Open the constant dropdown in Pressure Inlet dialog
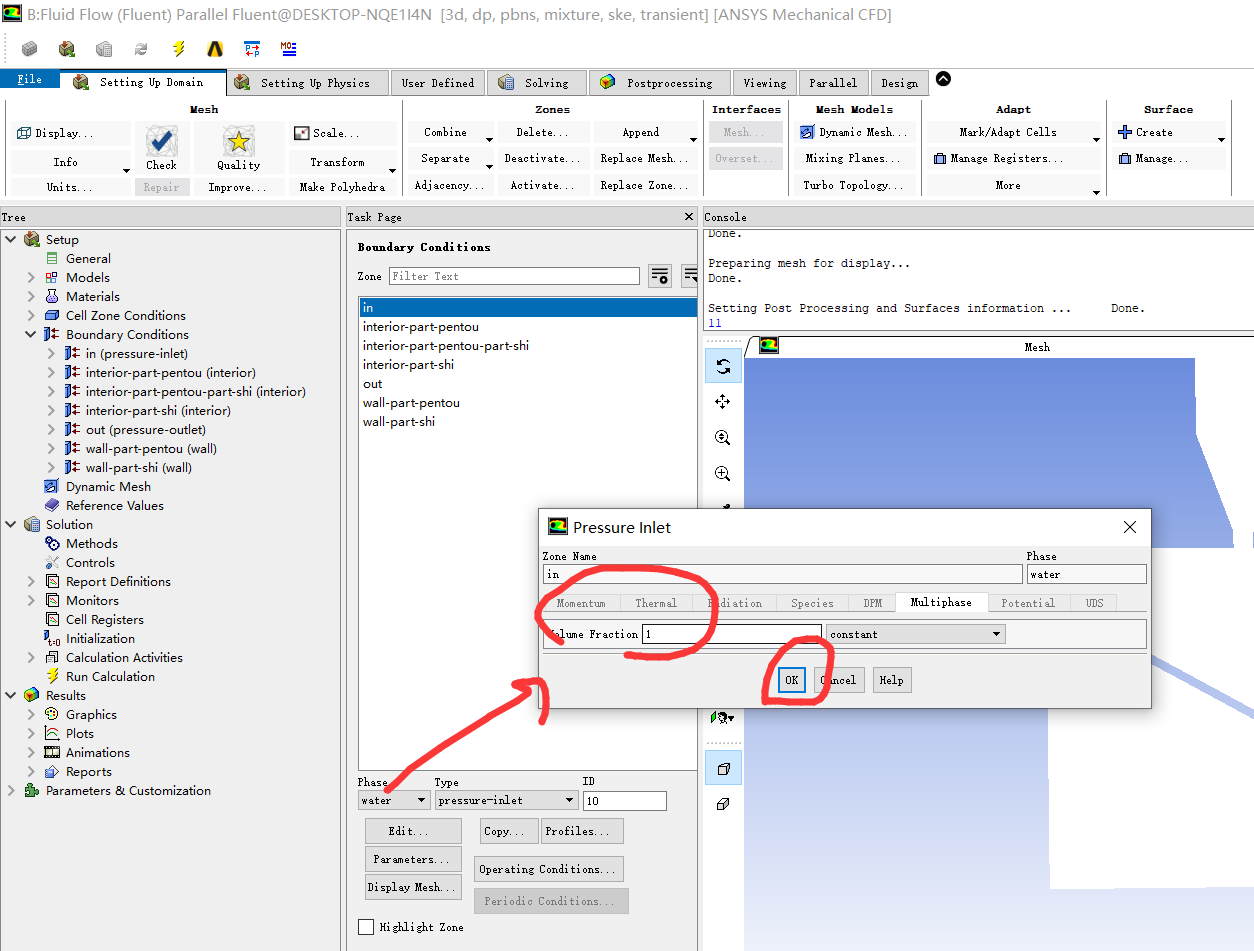The width and height of the screenshot is (1254, 951). (x=915, y=634)
